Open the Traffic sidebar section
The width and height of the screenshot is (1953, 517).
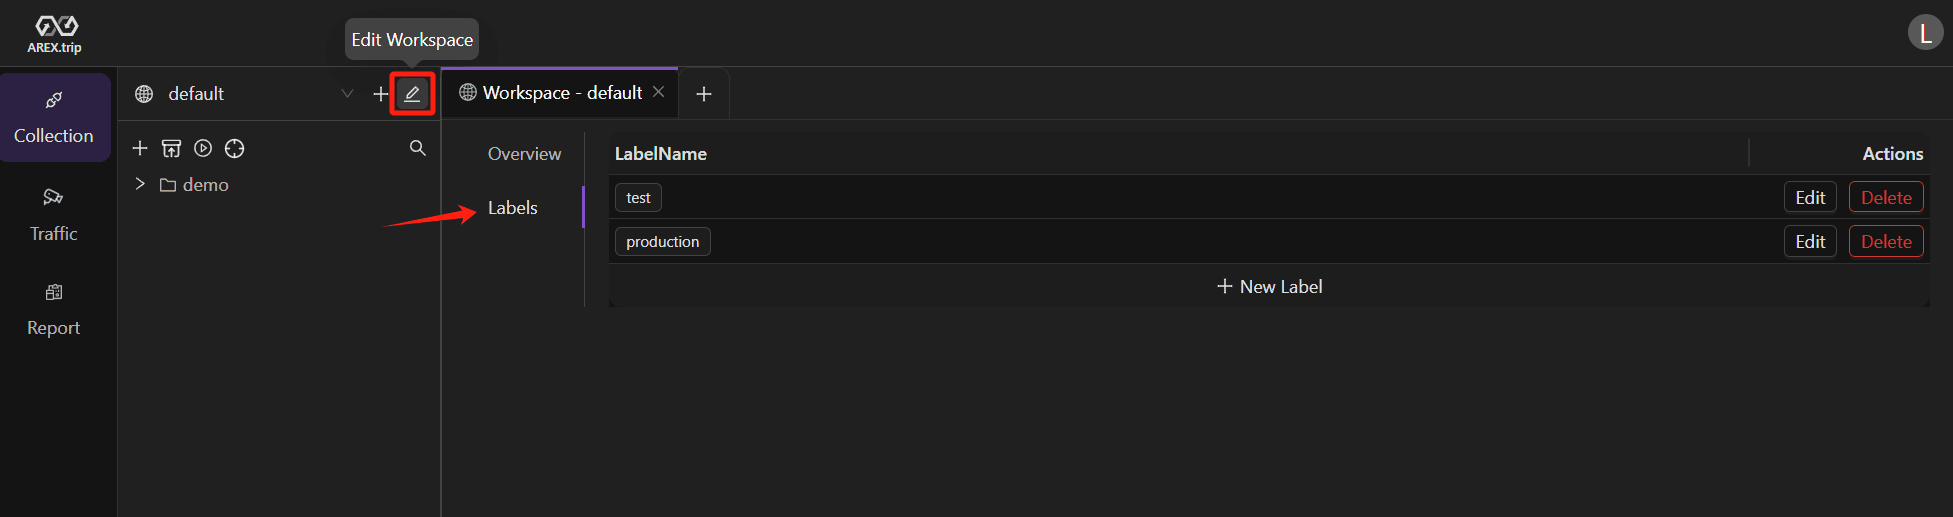(54, 215)
